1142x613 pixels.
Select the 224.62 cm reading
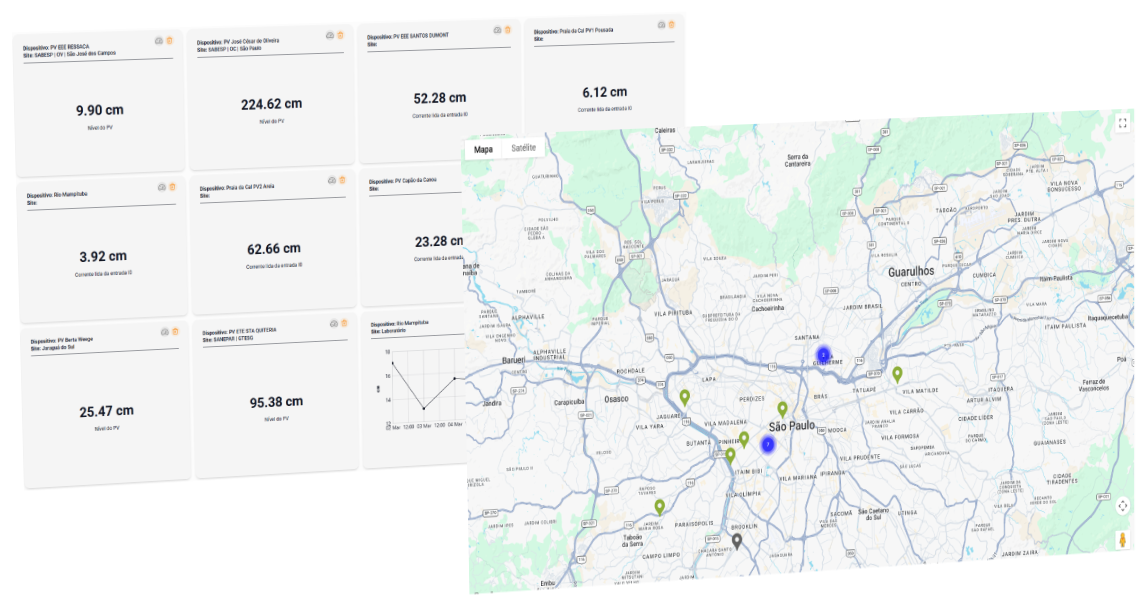tap(272, 105)
